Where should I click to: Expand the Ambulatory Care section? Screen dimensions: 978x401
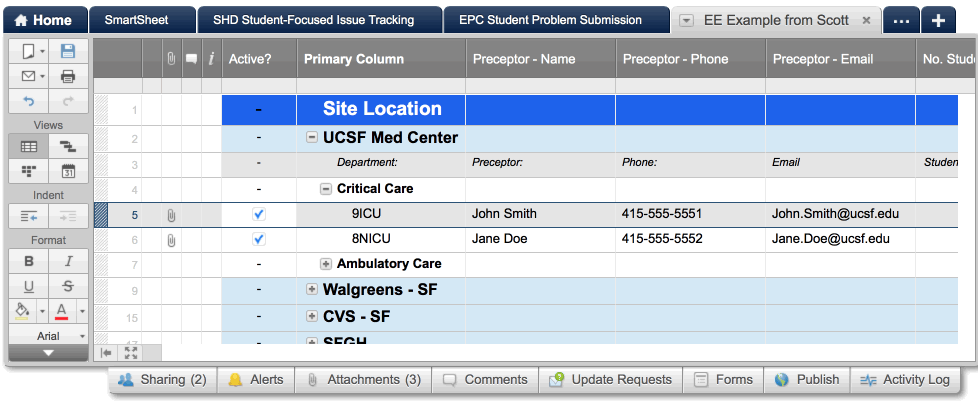[326, 264]
